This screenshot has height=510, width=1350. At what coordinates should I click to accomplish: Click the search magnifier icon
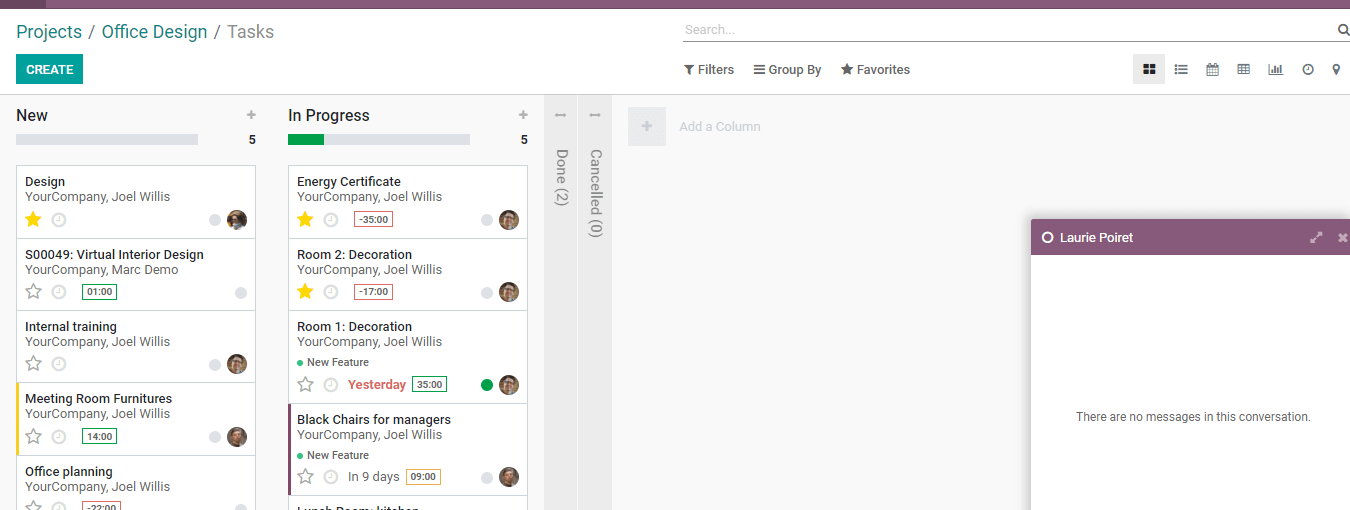(1343, 30)
